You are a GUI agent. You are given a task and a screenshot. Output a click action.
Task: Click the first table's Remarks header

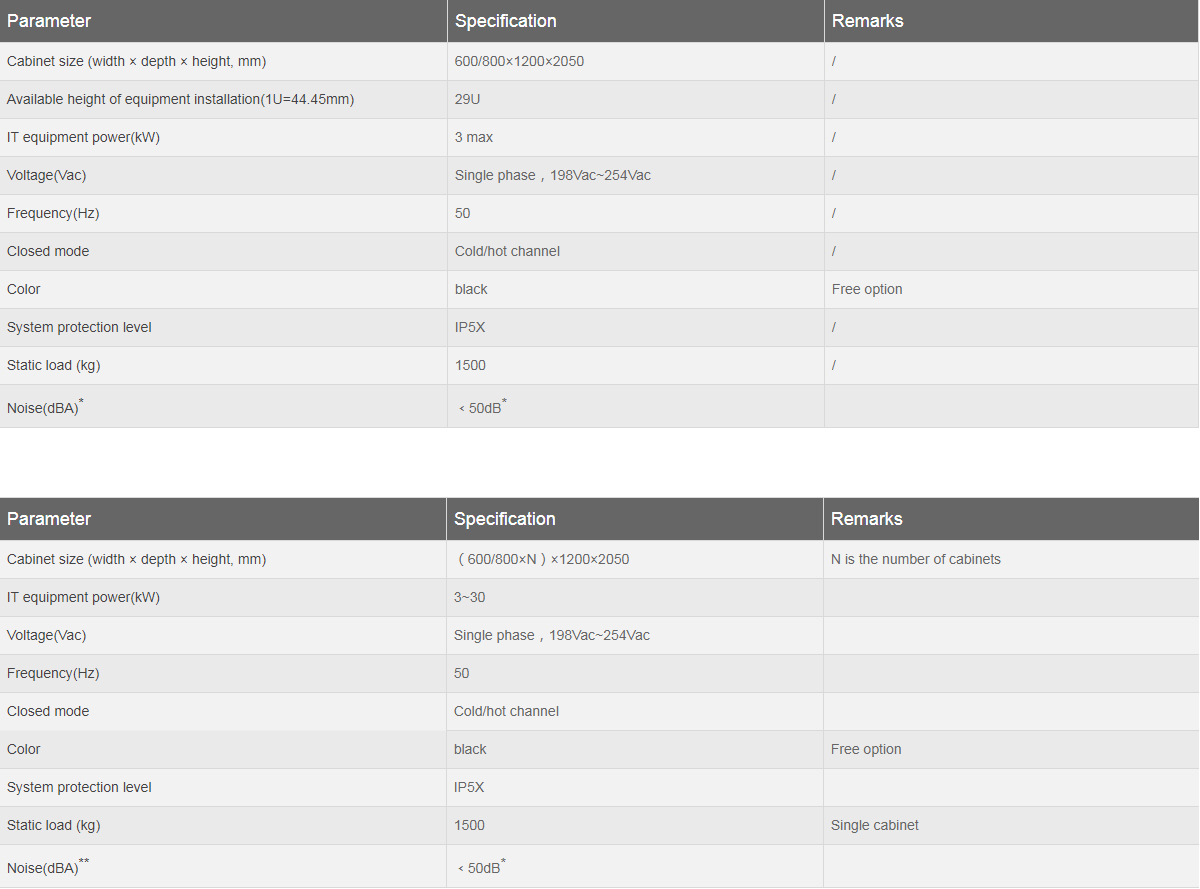coord(867,21)
